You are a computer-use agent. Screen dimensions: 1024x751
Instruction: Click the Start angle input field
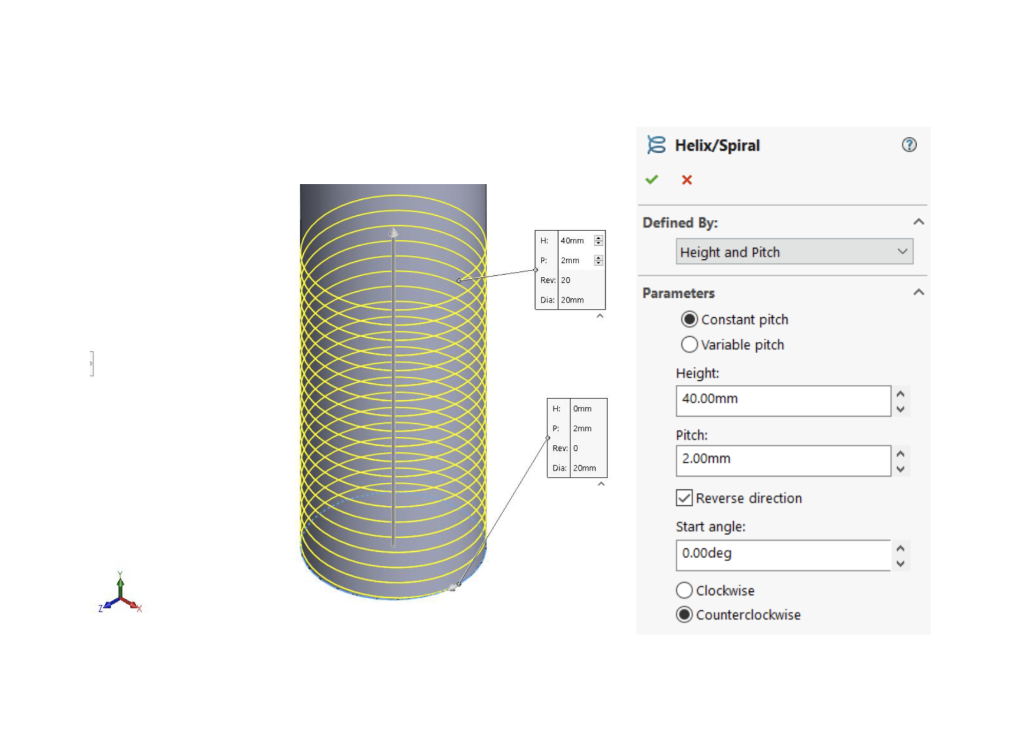[x=783, y=555]
